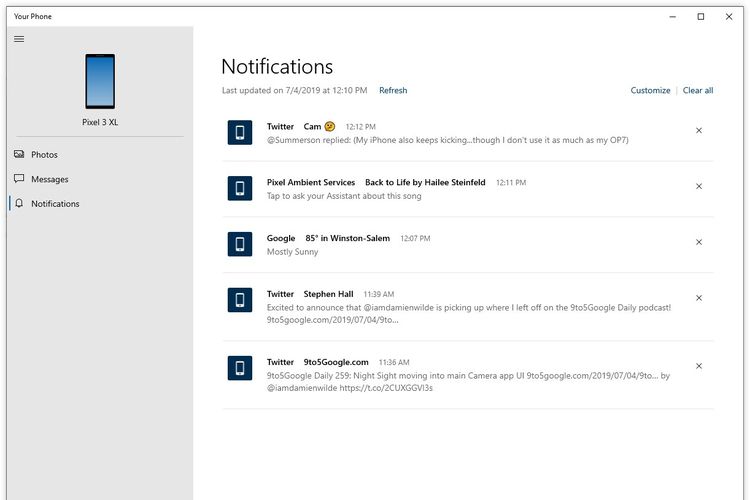Image resolution: width=750 pixels, height=500 pixels.
Task: Click the phone icon beside Pixel Ambient Services
Action: point(240,188)
